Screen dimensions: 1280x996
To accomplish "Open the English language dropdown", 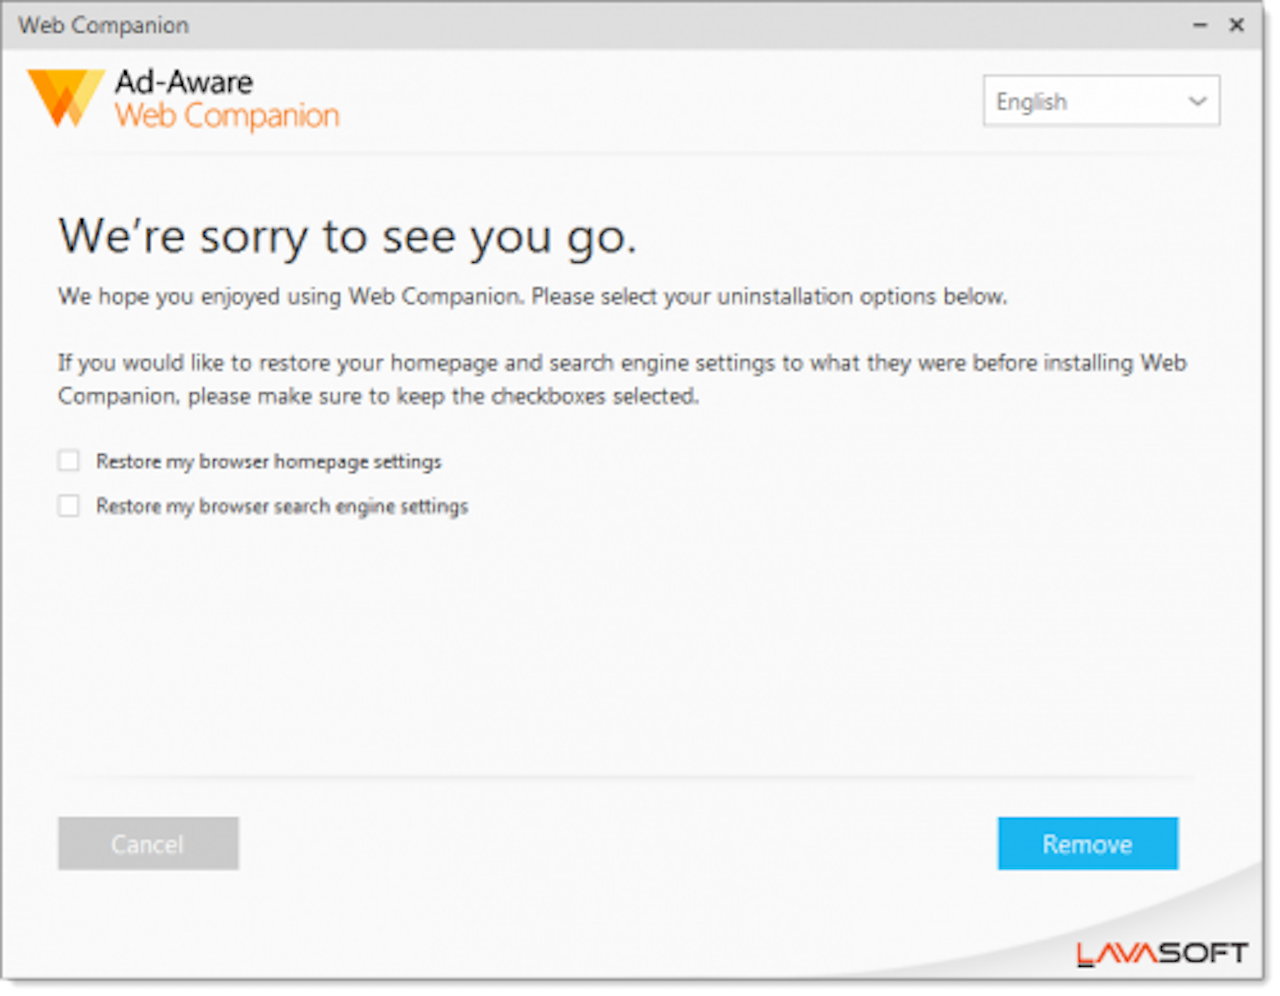I will (x=1101, y=101).
